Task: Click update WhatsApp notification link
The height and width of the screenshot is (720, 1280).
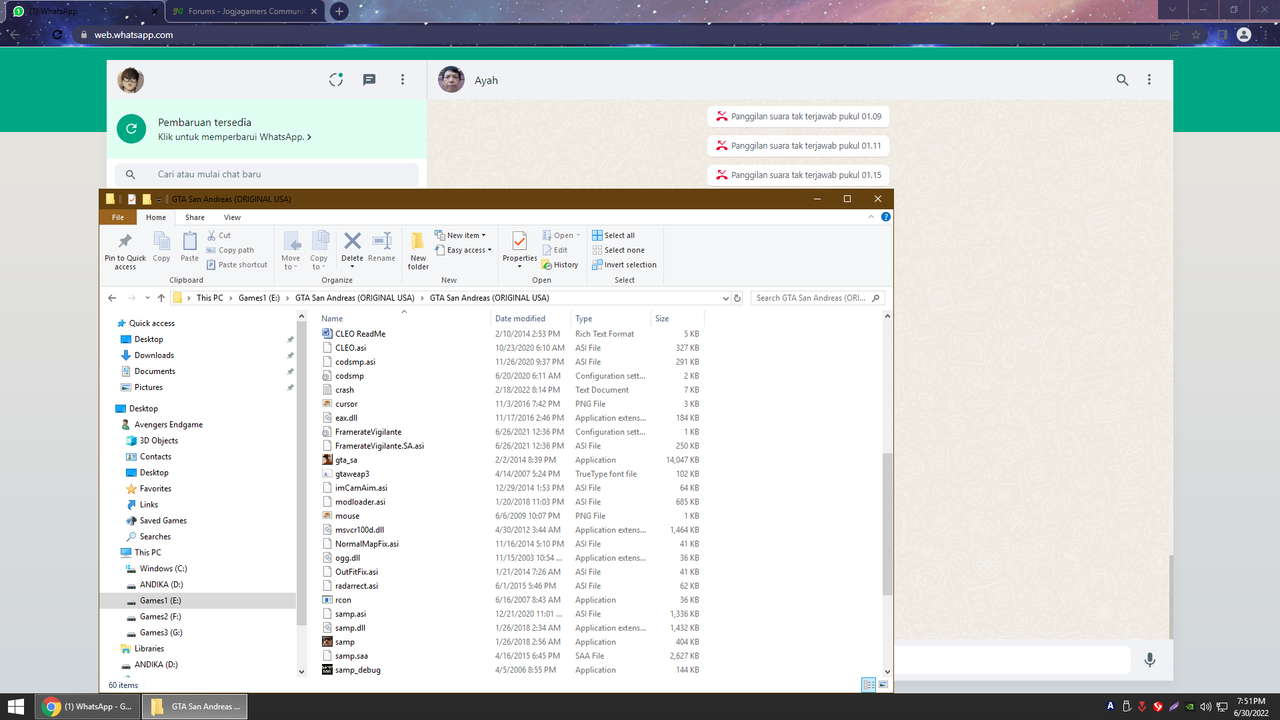Action: pyautogui.click(x=234, y=137)
